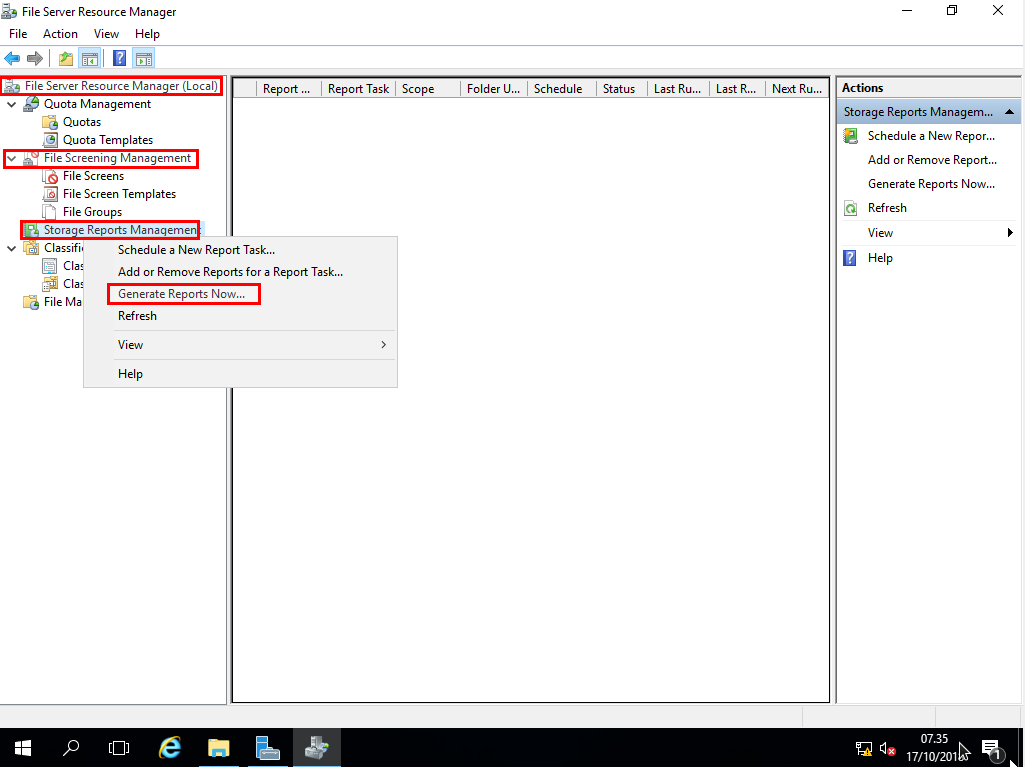
Task: Click the File Management Tasks folder icon
Action: (x=31, y=302)
